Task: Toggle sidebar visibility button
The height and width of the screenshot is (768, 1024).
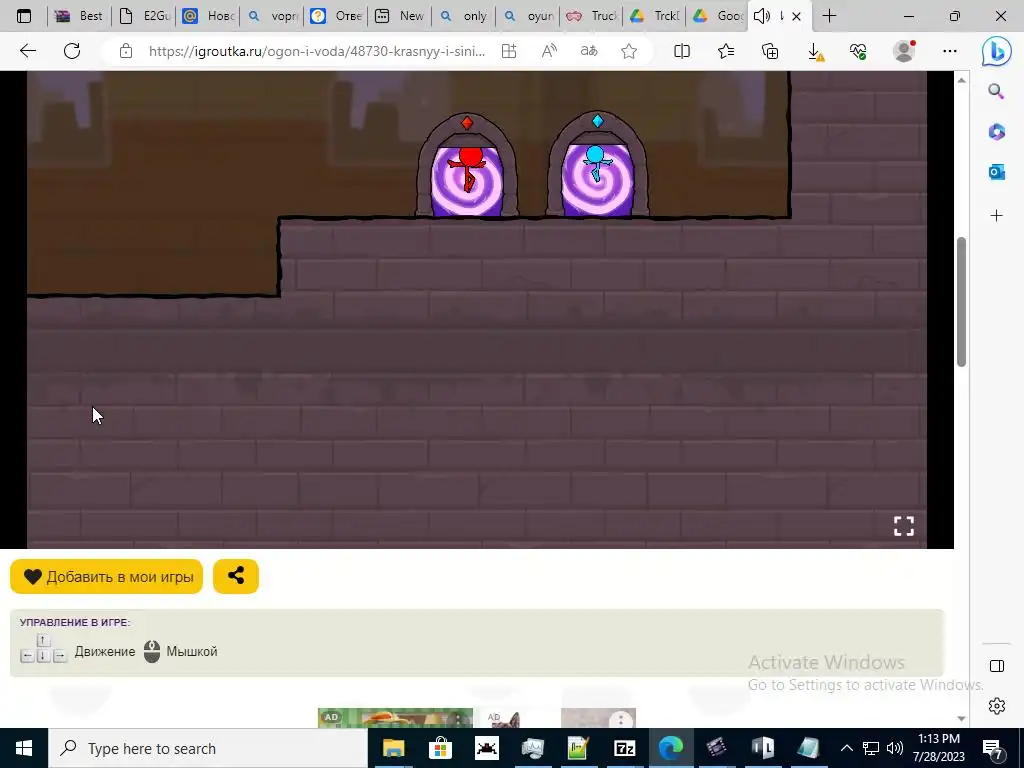Action: click(x=997, y=665)
